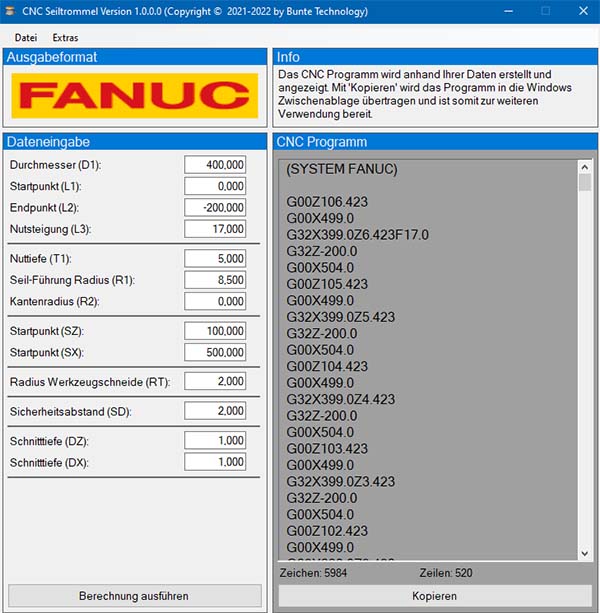Open the Extras menu
Screen dimensions: 600x613
point(65,38)
